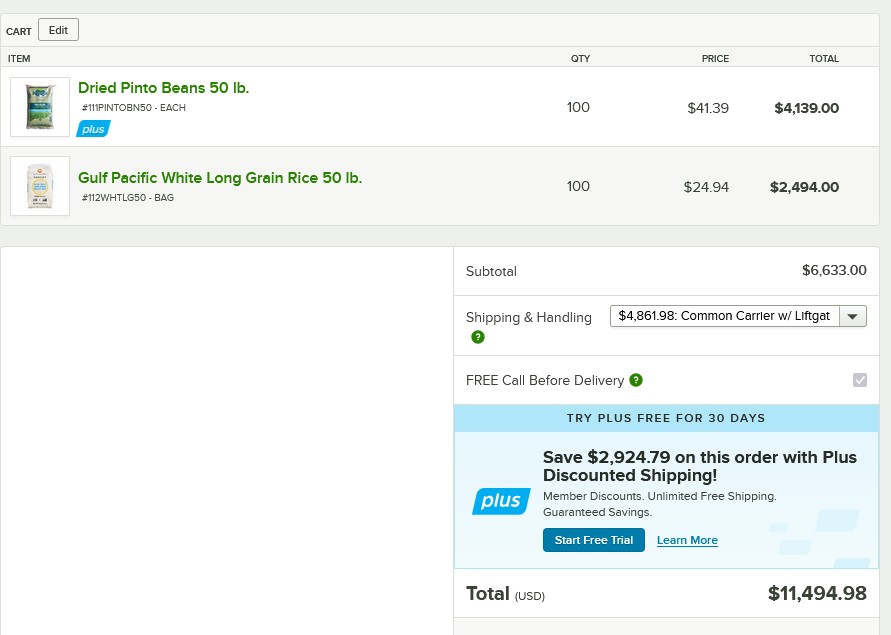Click the ITEM column header
This screenshot has width=891, height=635.
point(19,59)
